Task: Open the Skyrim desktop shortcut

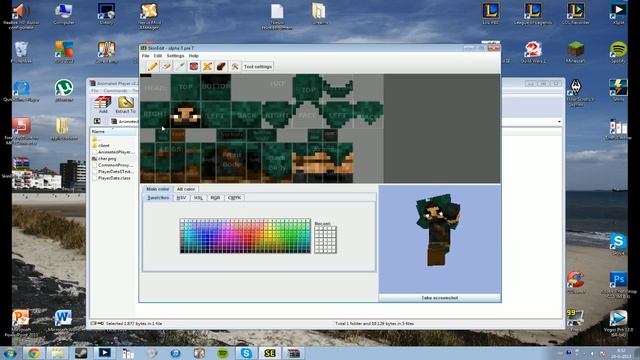Action: coord(576,92)
